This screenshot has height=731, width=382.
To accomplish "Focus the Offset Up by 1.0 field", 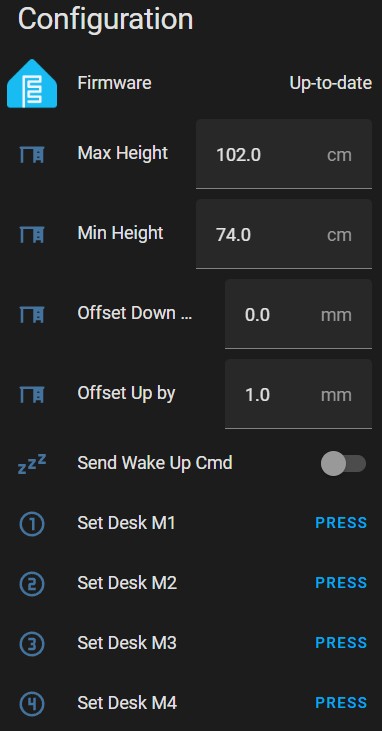I will 298,394.
